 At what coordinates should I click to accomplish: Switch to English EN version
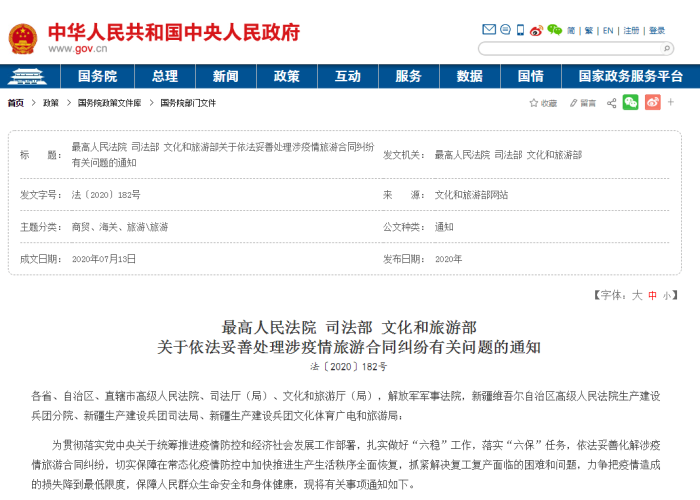pos(608,30)
